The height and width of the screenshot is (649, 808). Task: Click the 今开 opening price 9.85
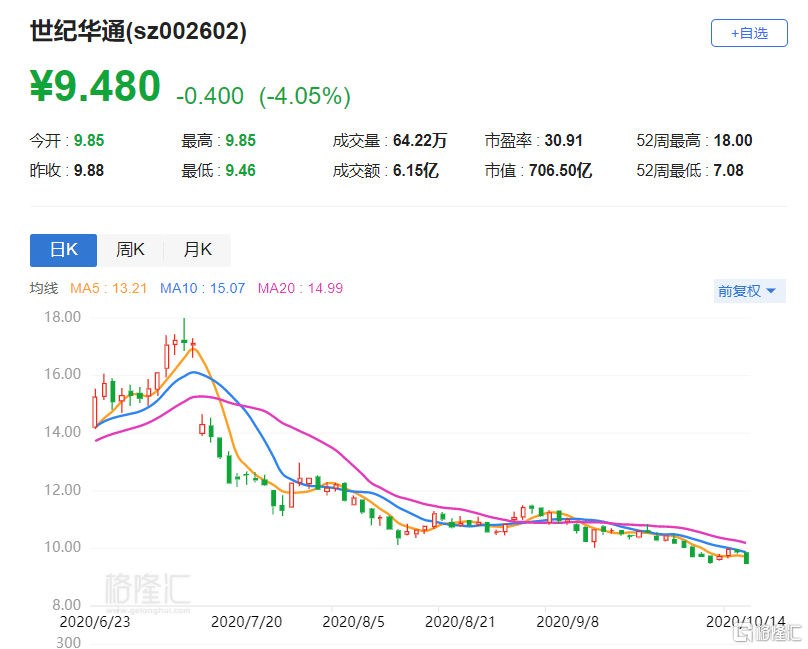tap(89, 140)
